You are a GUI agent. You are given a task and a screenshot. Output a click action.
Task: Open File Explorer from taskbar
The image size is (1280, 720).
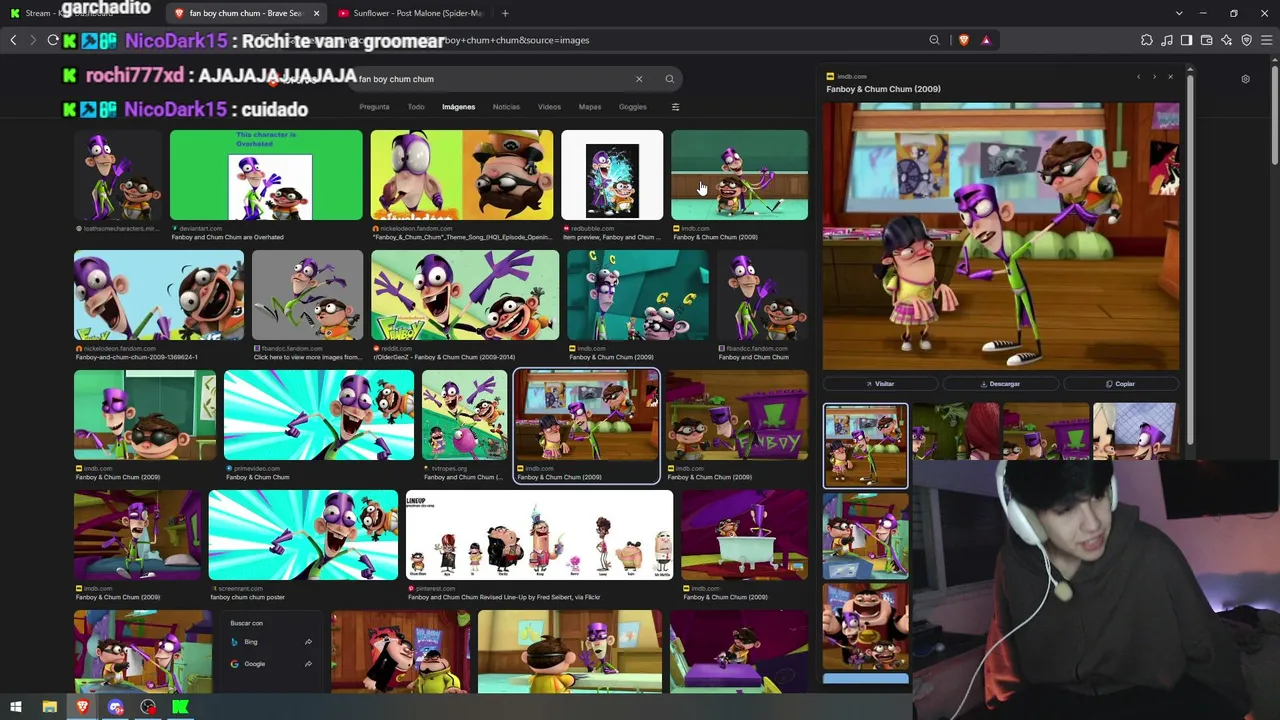pyautogui.click(x=49, y=707)
